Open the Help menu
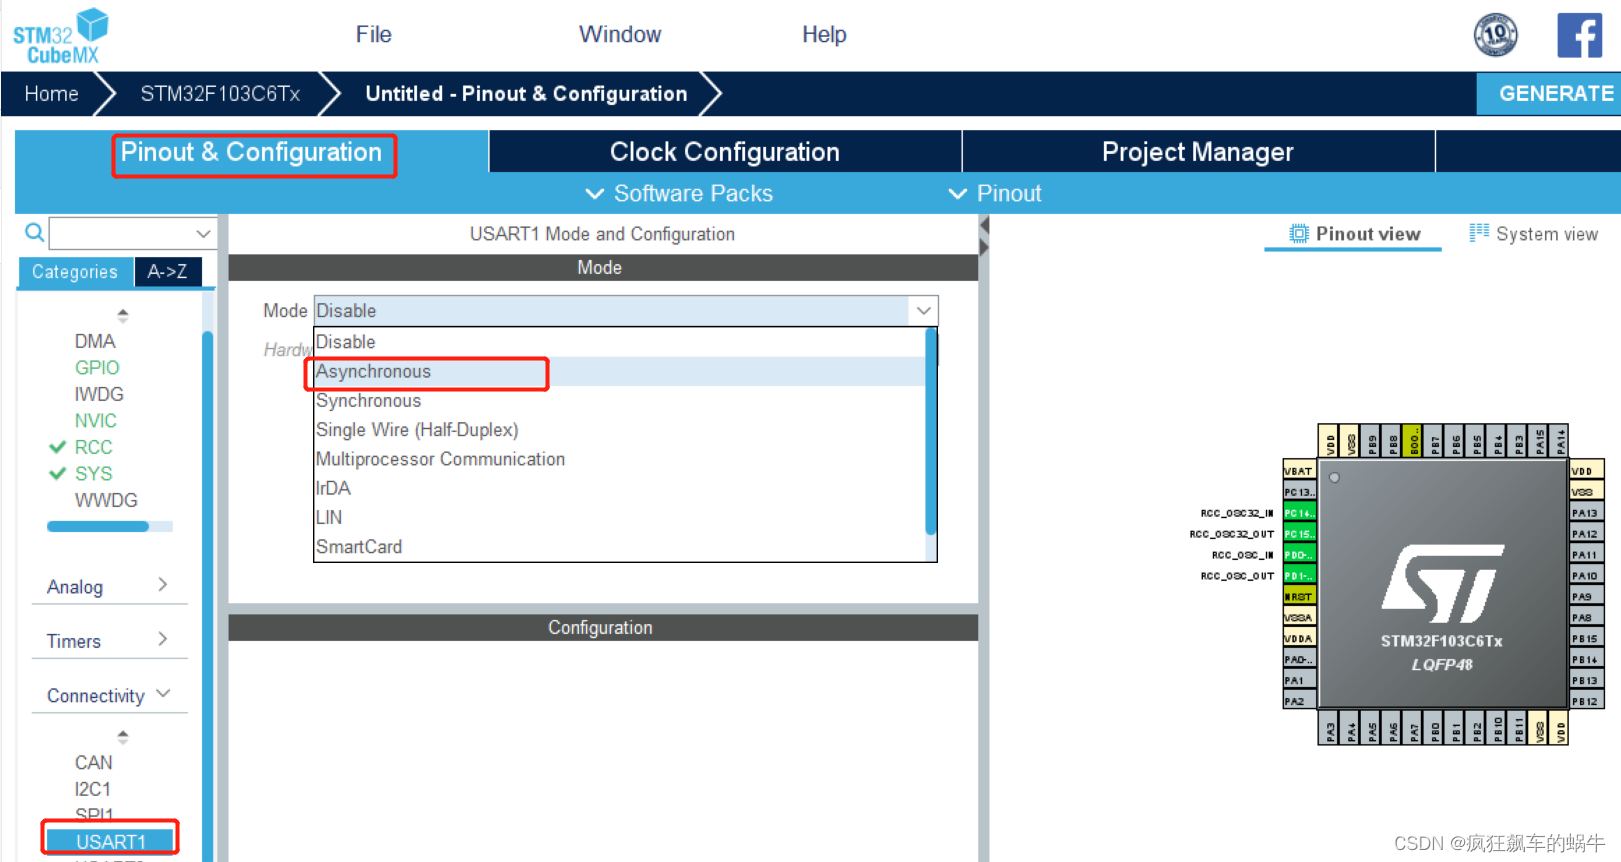Image resolution: width=1621 pixels, height=862 pixels. 824,34
